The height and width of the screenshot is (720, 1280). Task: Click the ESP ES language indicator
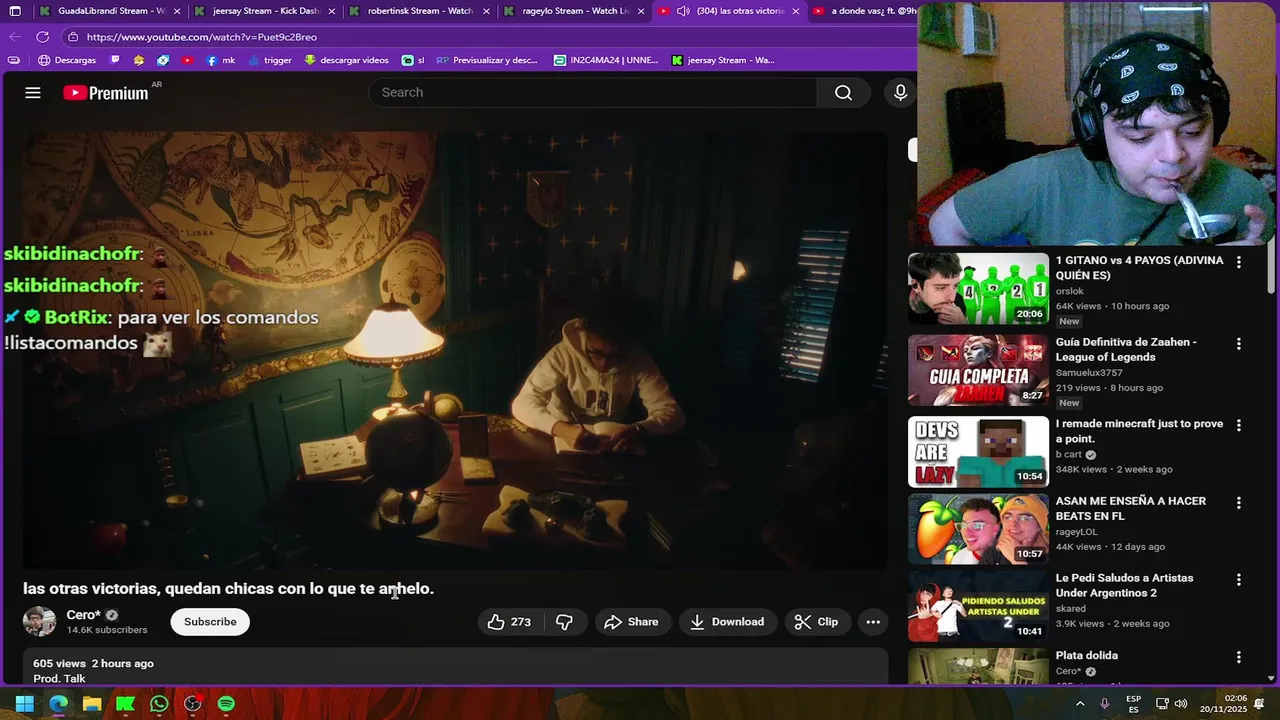point(1134,704)
